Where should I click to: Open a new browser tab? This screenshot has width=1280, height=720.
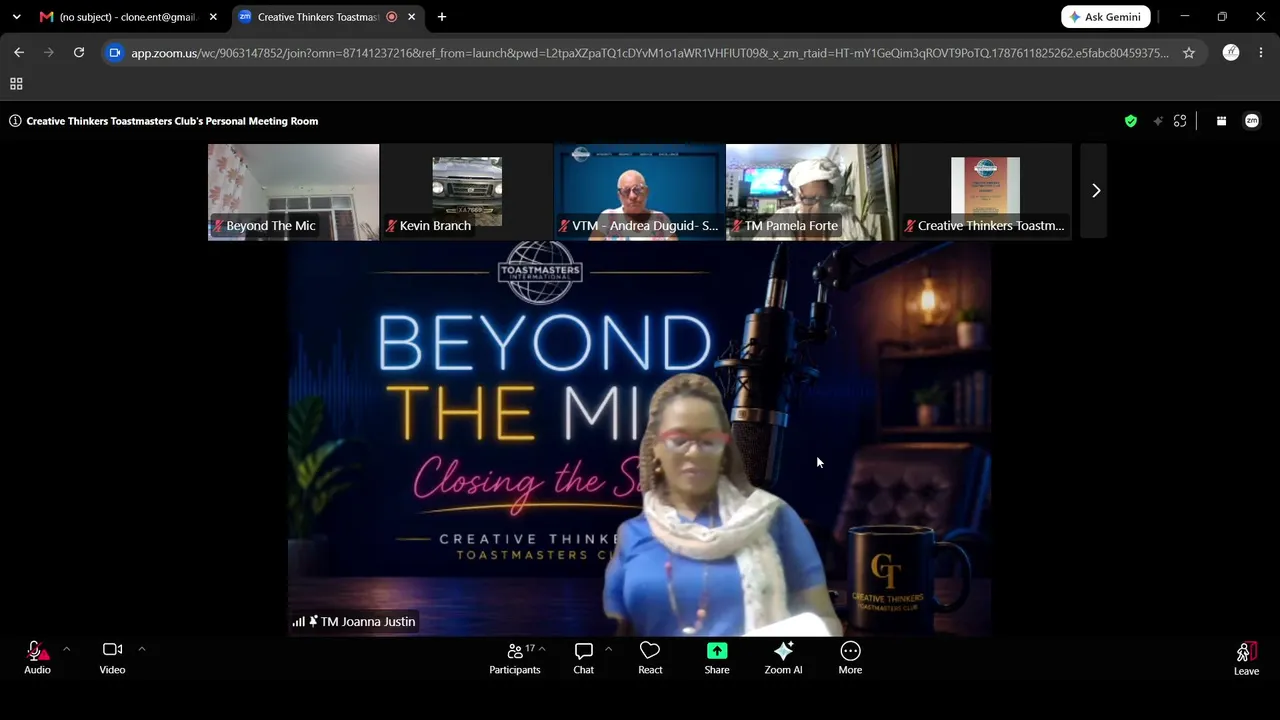[442, 17]
